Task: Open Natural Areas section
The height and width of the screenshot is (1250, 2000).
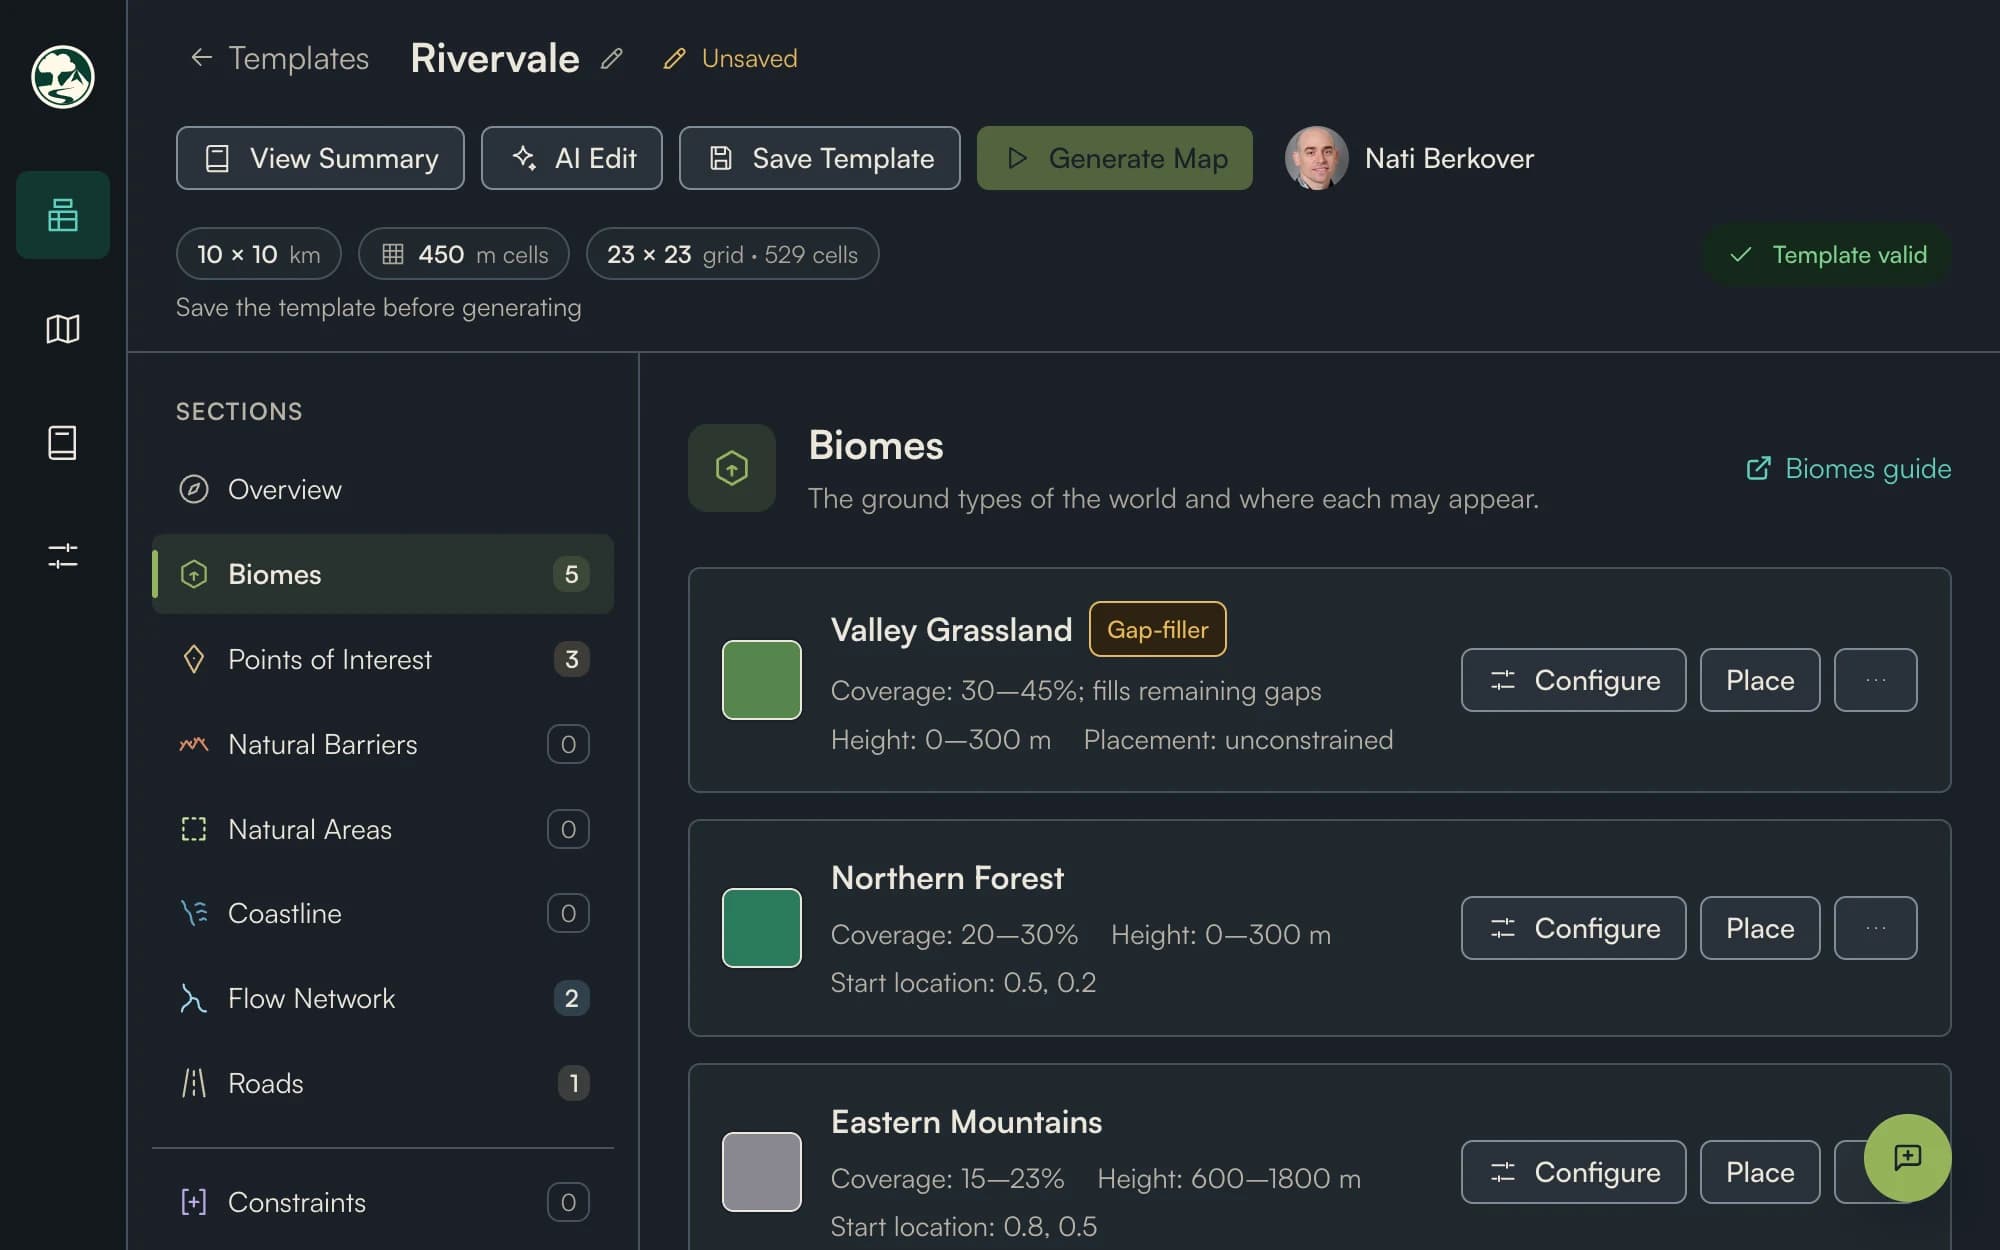Action: 383,829
